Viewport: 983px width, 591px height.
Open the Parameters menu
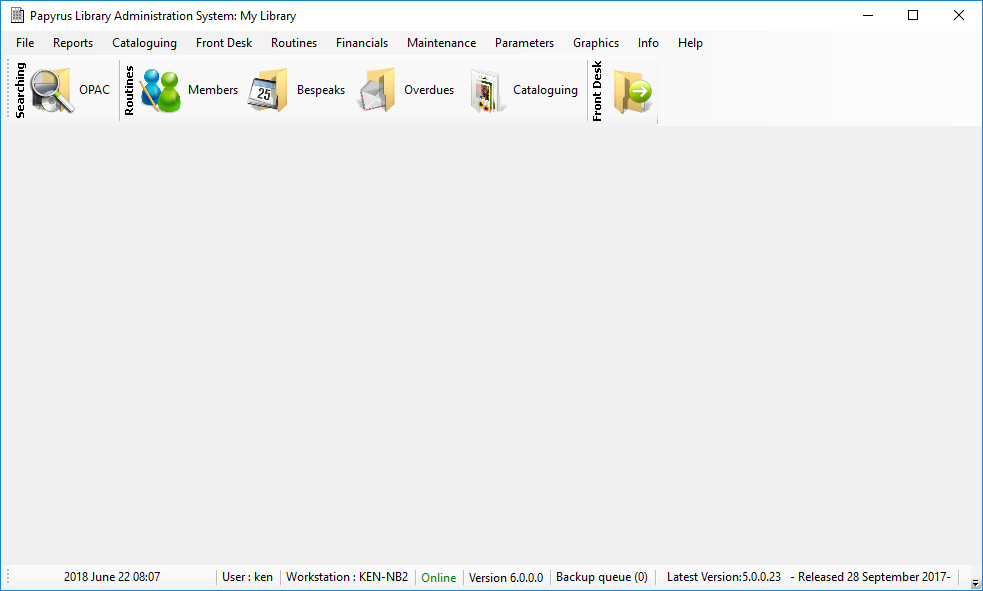pyautogui.click(x=524, y=43)
